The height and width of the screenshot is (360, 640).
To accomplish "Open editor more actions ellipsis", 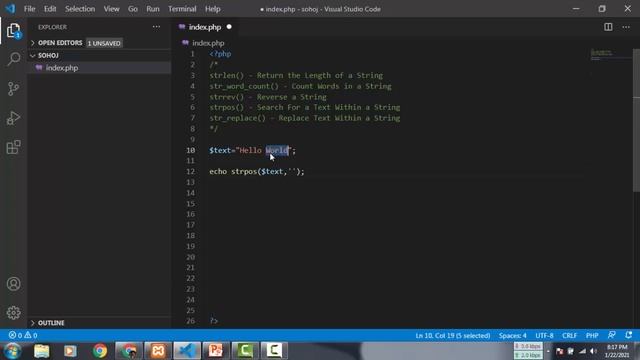I will pyautogui.click(x=626, y=27).
